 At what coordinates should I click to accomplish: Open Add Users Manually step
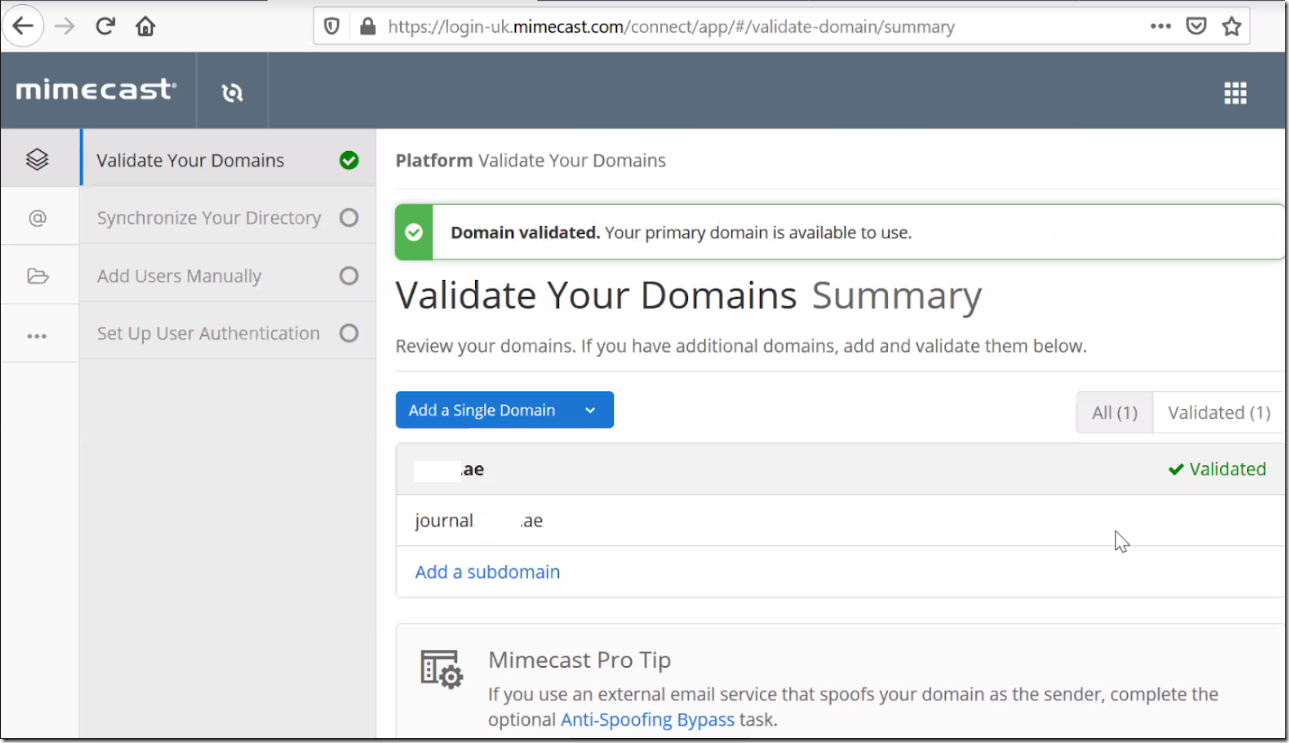click(x=228, y=276)
